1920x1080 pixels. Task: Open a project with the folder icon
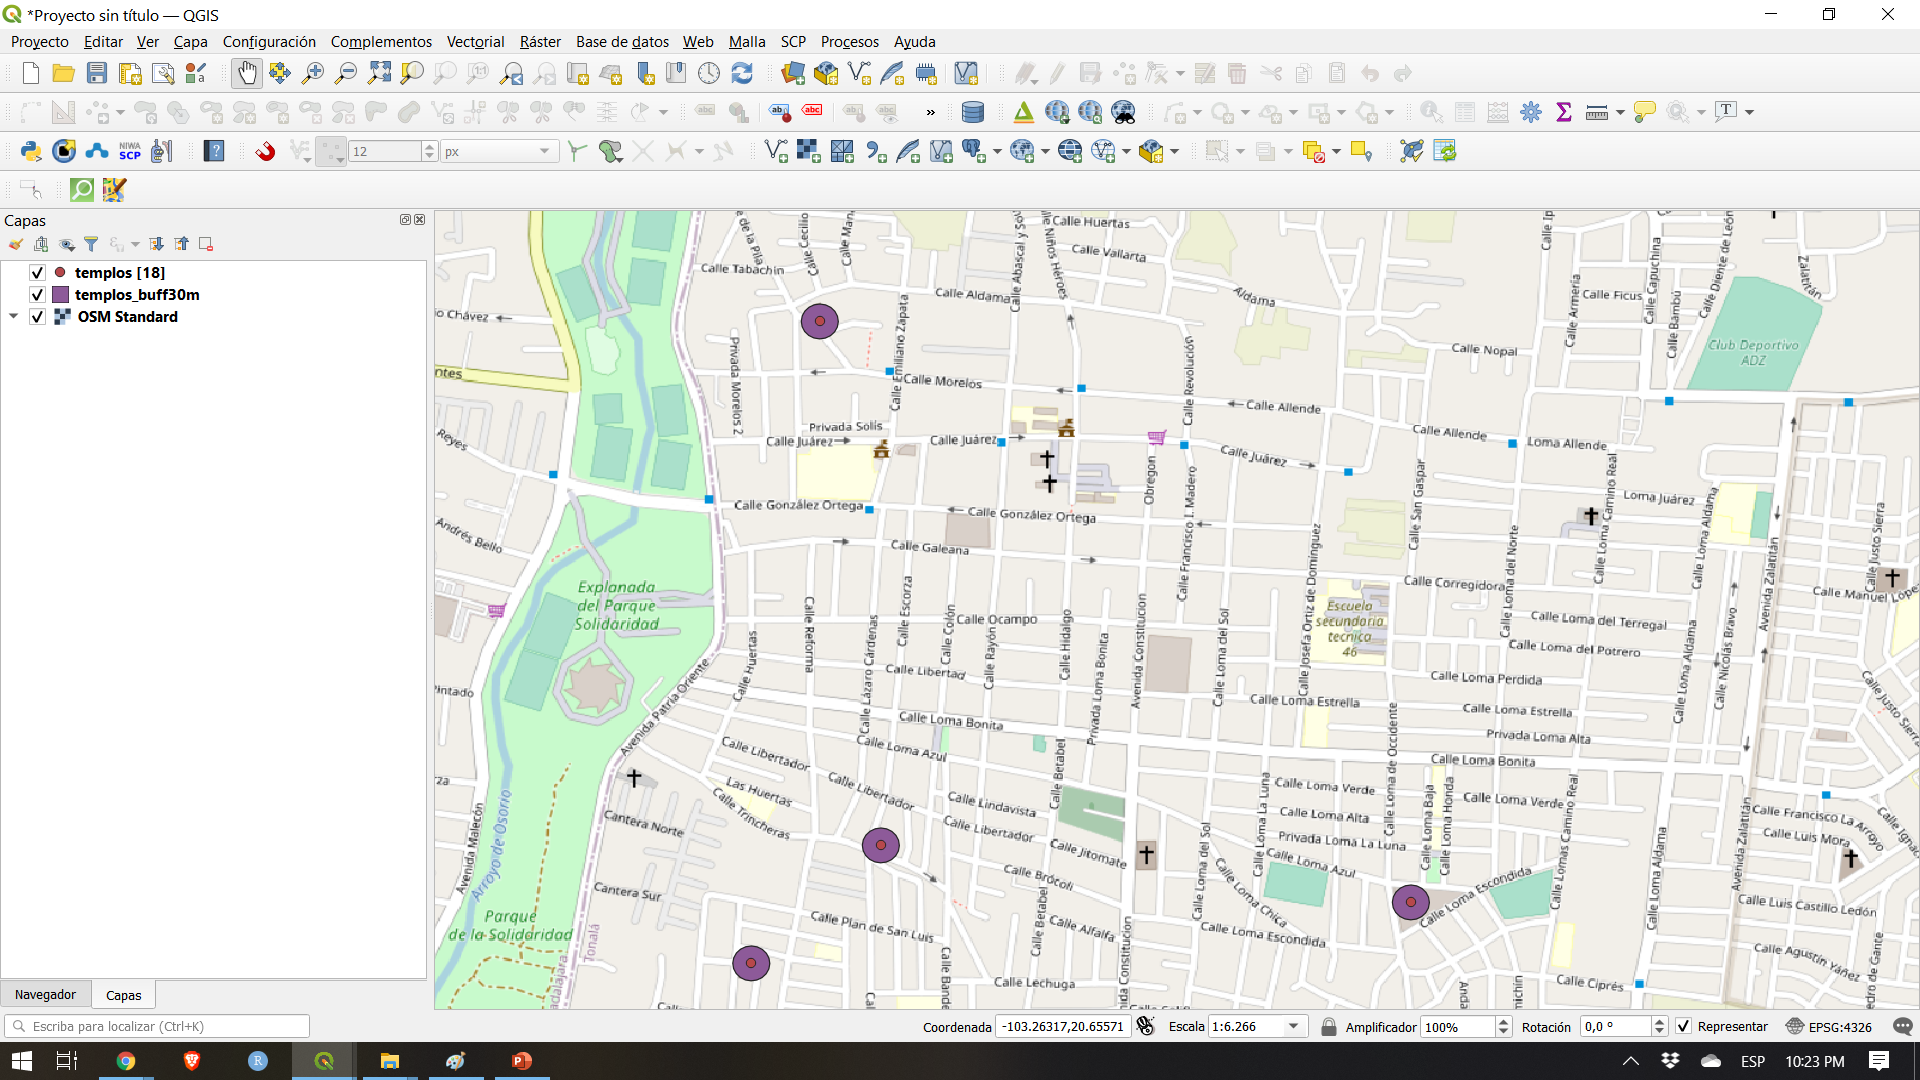pos(64,73)
